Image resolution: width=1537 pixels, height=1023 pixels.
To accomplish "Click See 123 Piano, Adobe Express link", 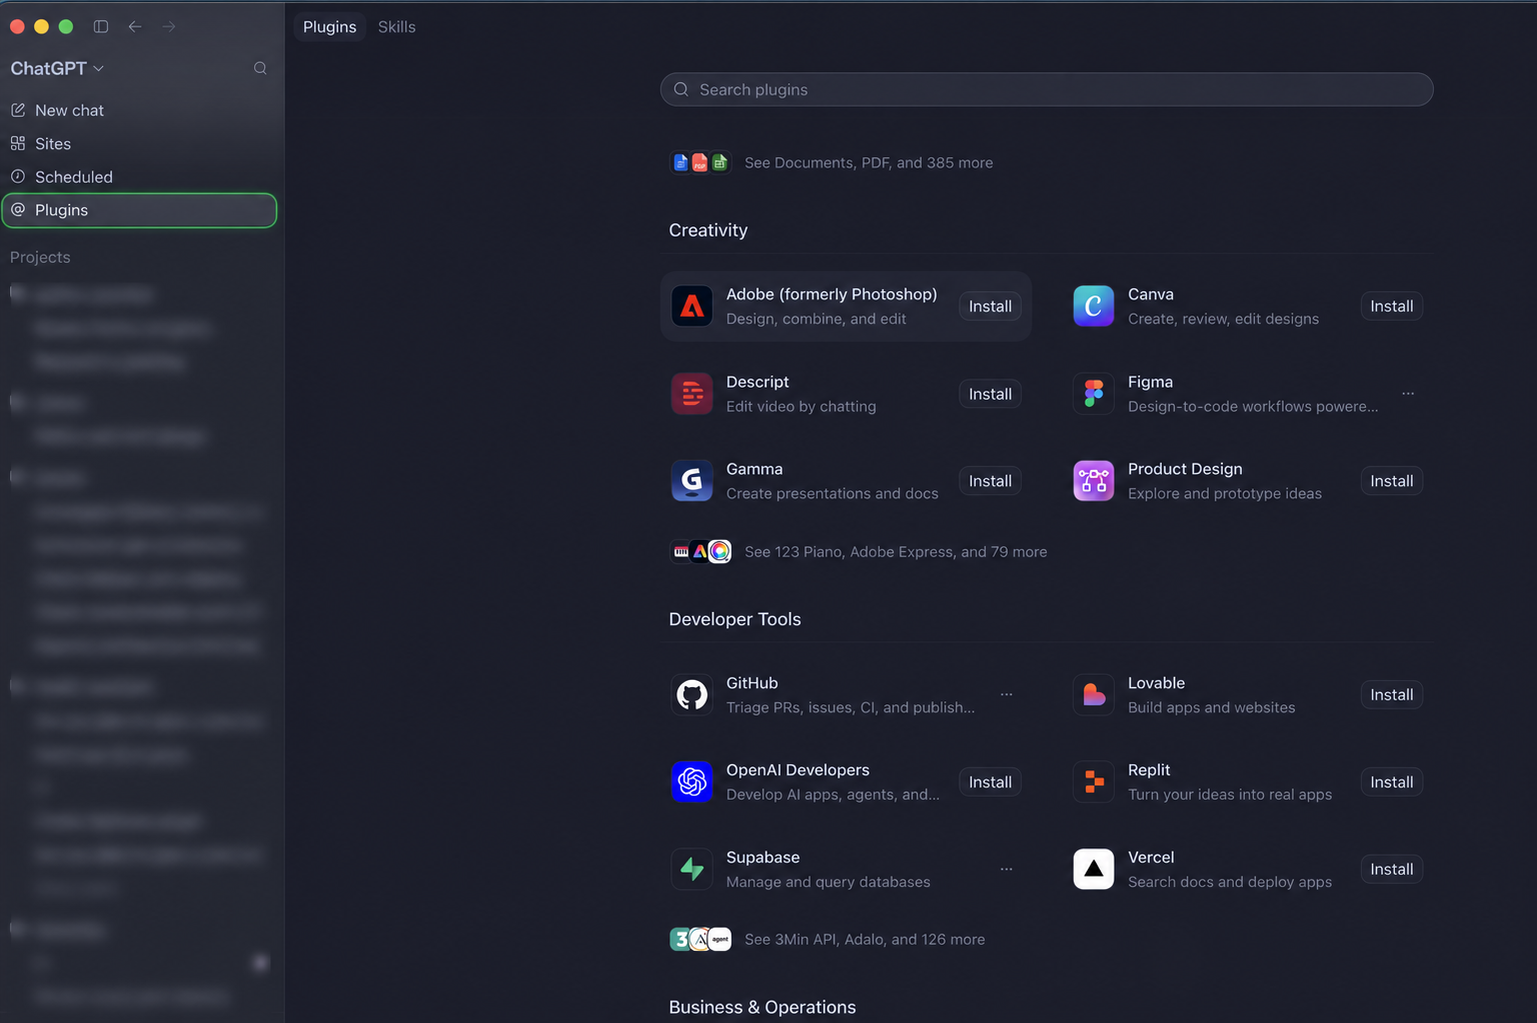I will [895, 552].
